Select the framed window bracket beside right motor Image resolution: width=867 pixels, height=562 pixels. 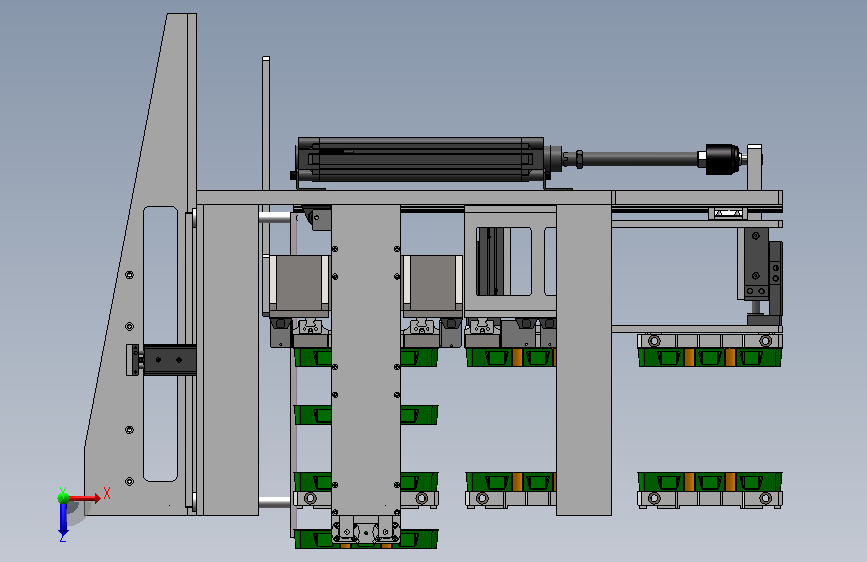tap(510, 262)
